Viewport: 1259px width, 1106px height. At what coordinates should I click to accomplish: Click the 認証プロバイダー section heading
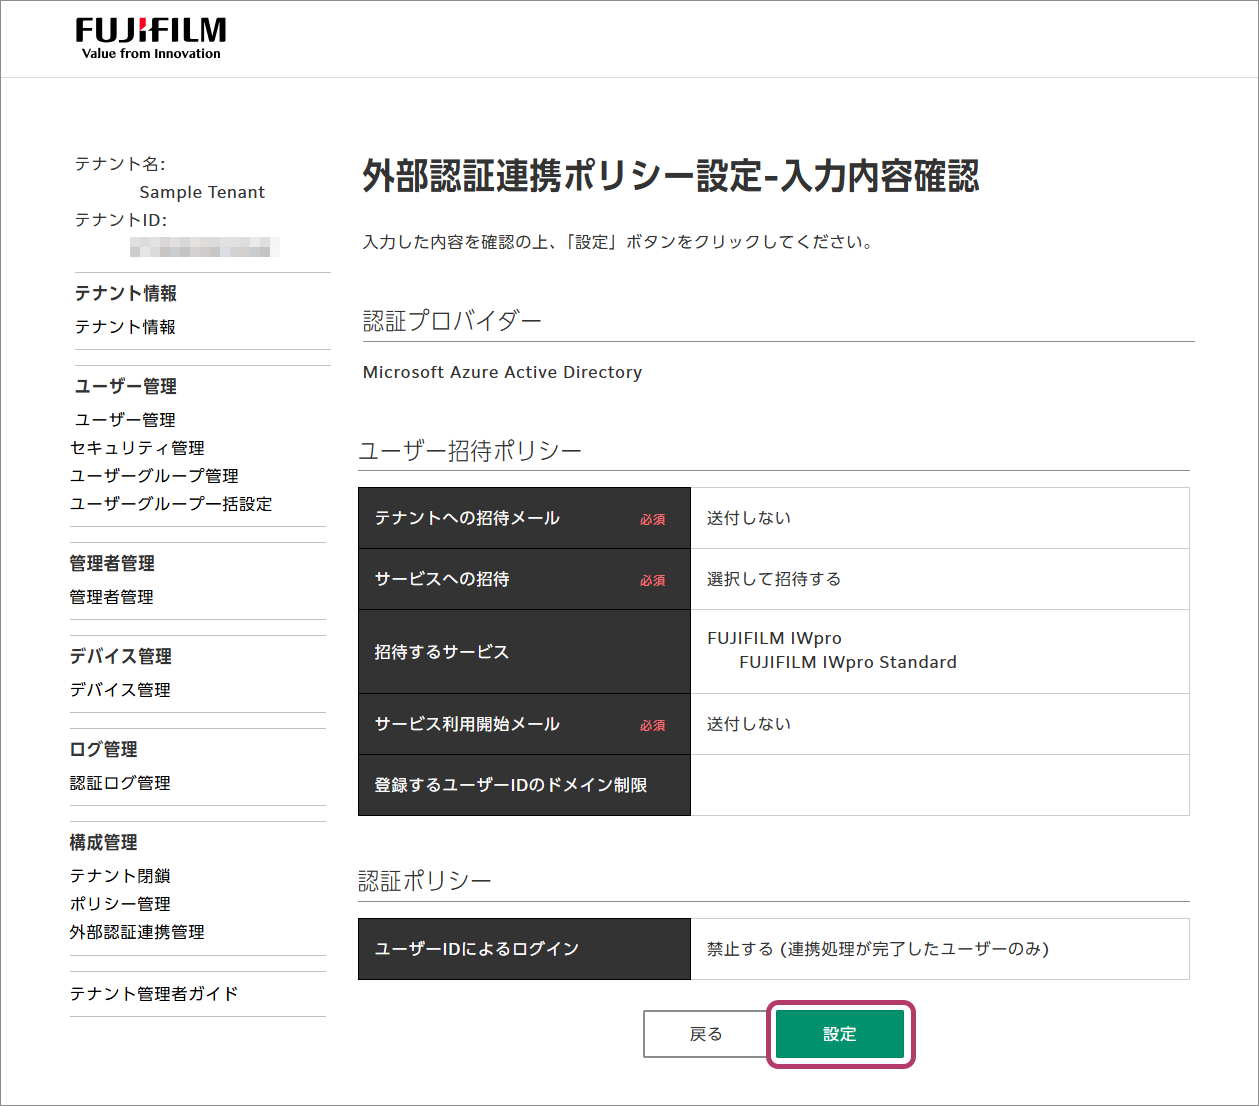click(x=452, y=321)
